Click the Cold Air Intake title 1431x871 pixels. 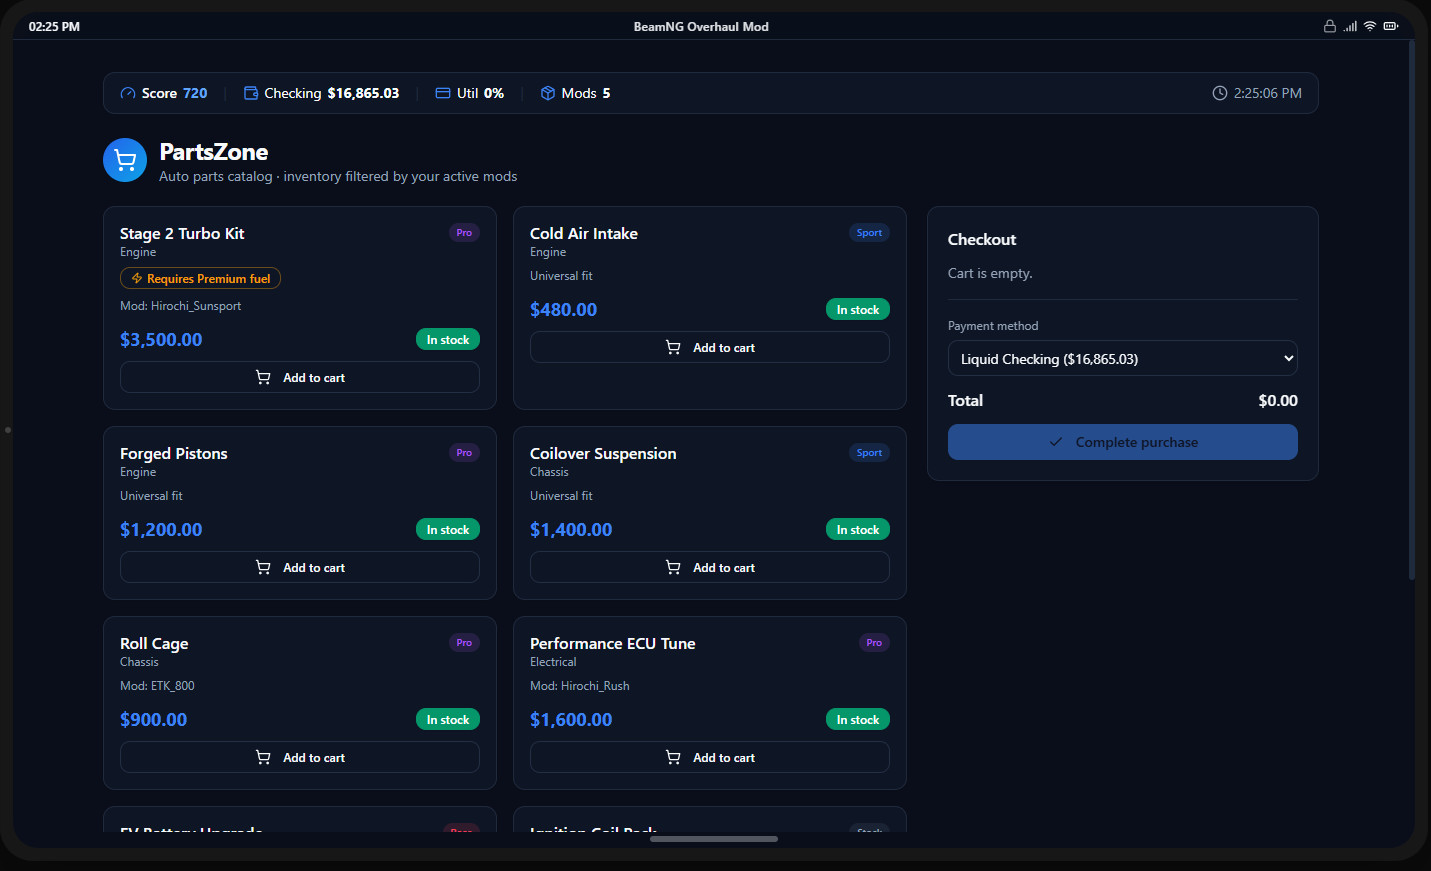click(584, 233)
